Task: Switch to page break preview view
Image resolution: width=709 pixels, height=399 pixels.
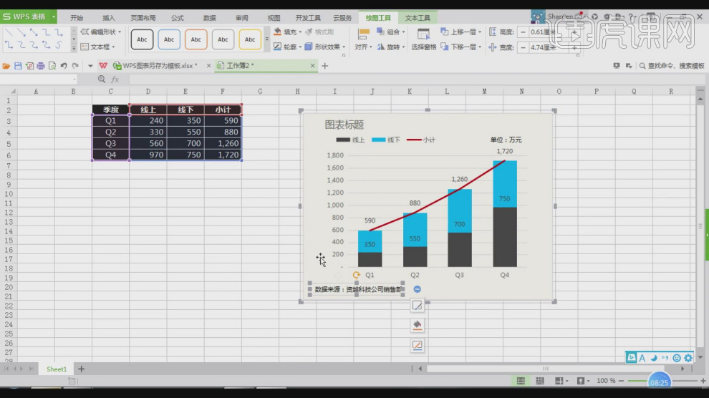Action: [539, 381]
